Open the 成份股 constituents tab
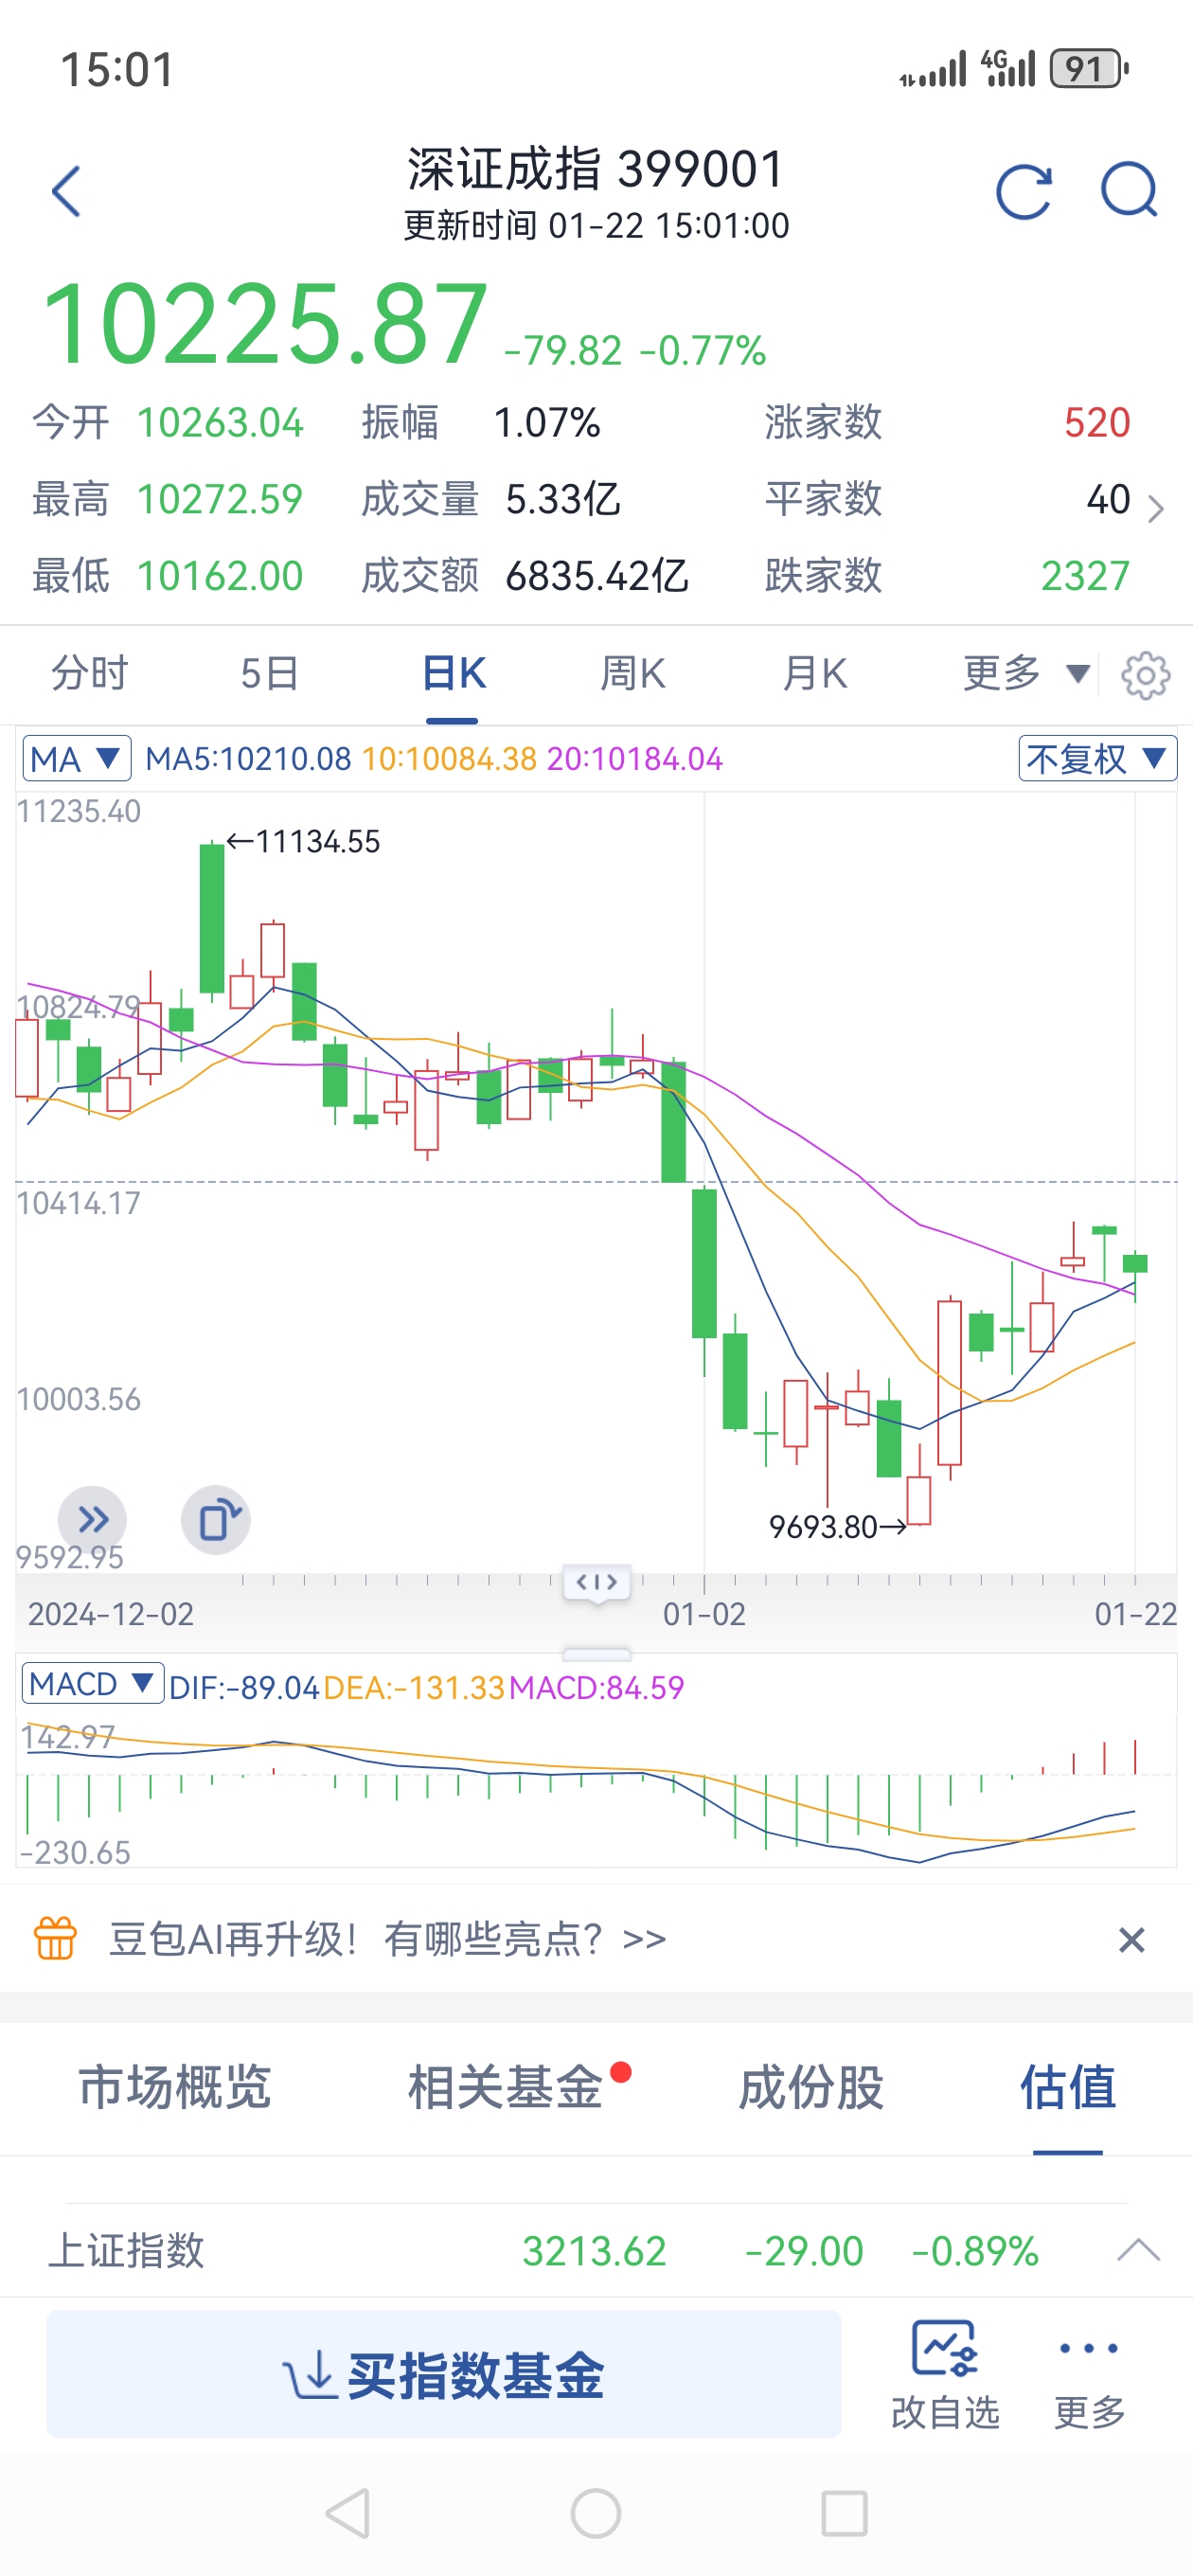Image resolution: width=1193 pixels, height=2576 pixels. (813, 2090)
